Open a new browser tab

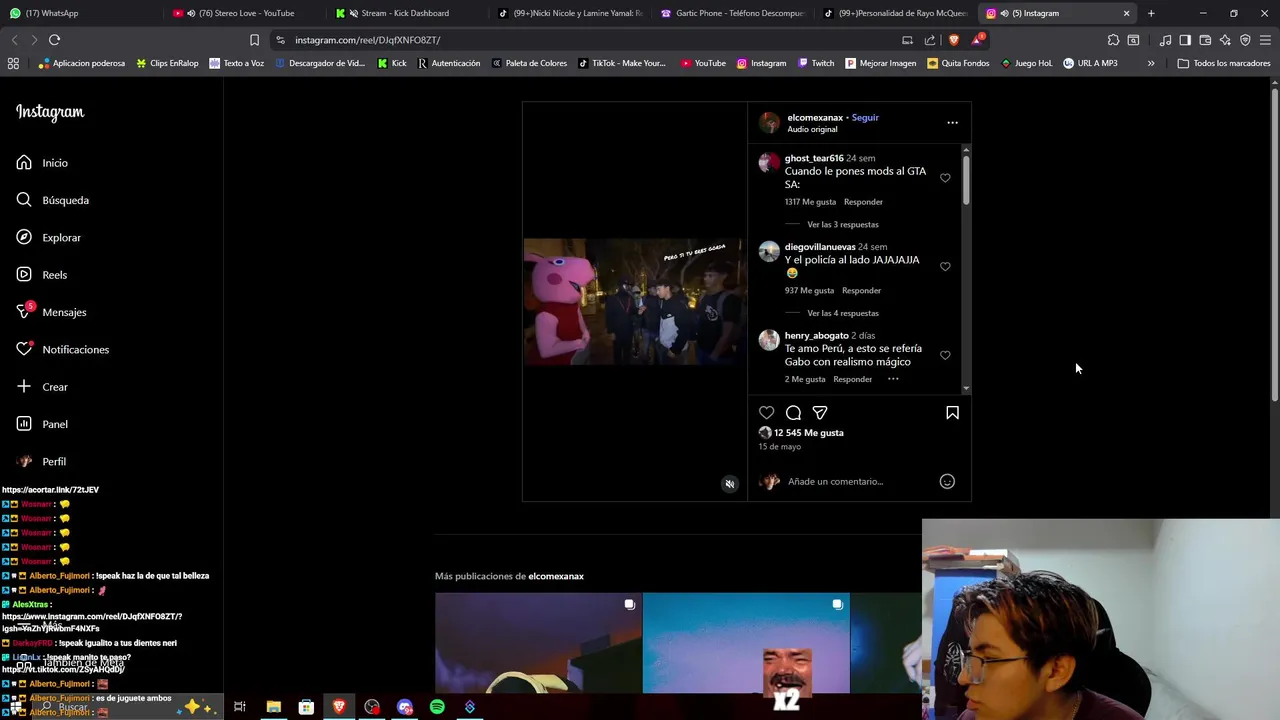(x=1151, y=13)
